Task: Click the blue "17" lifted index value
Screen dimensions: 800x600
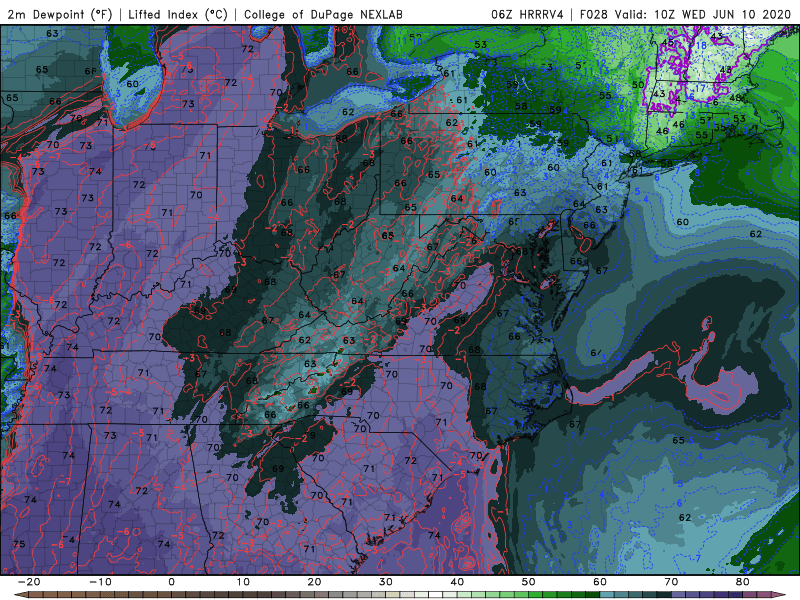Action: click(701, 88)
